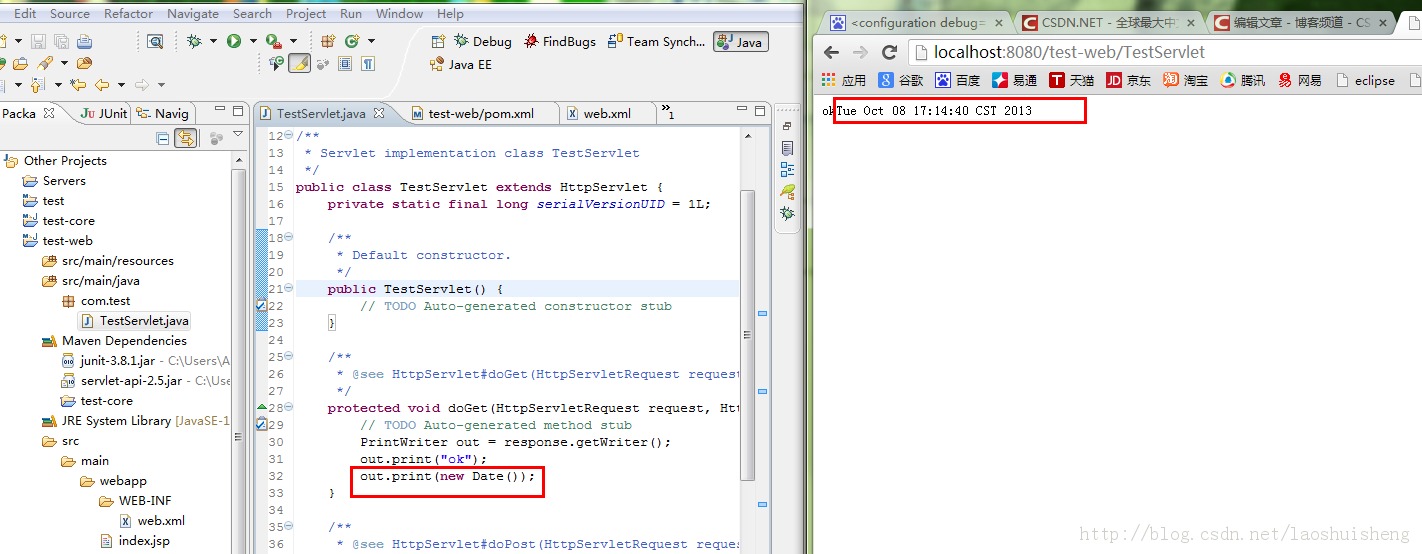This screenshot has width=1422, height=554.
Task: Select the Java perspective button
Action: 740,41
